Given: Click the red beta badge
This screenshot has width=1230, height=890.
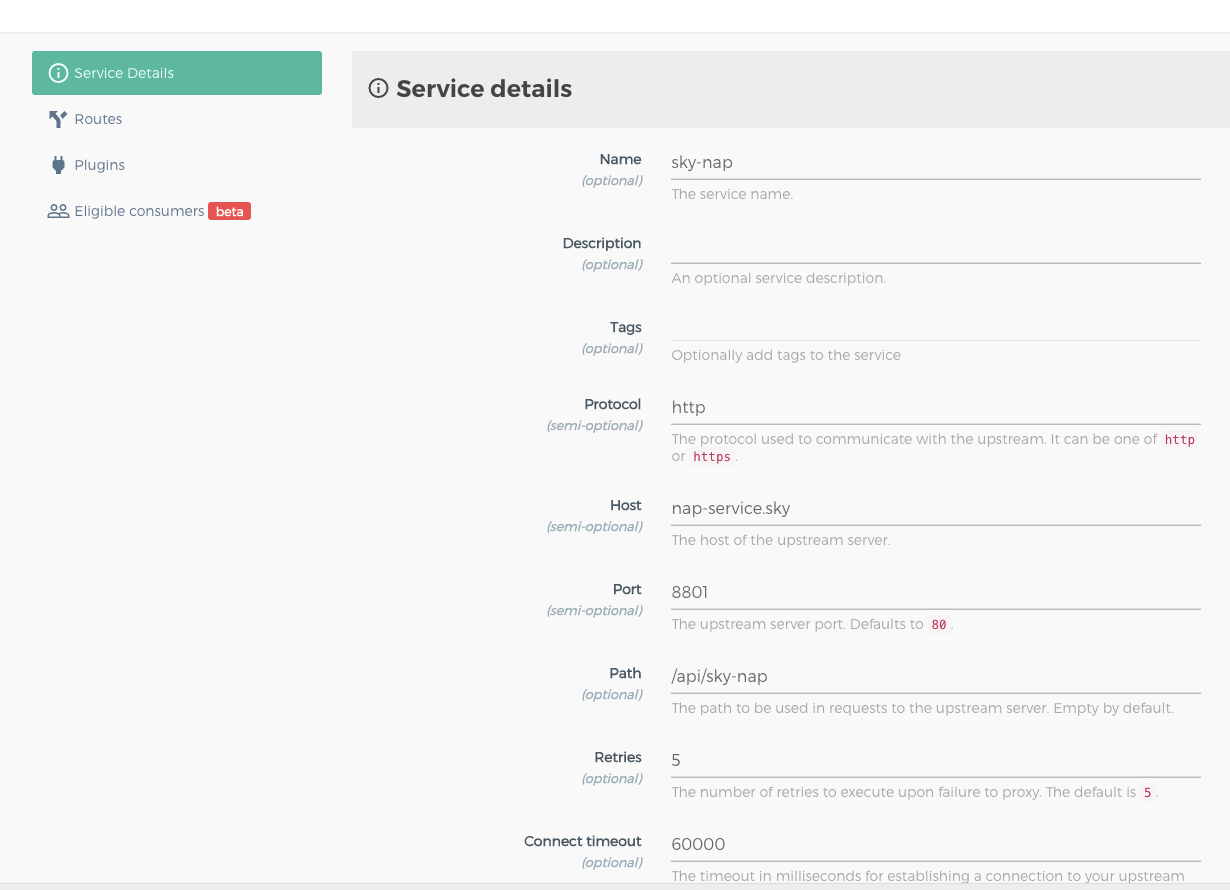Looking at the screenshot, I should click(229, 211).
